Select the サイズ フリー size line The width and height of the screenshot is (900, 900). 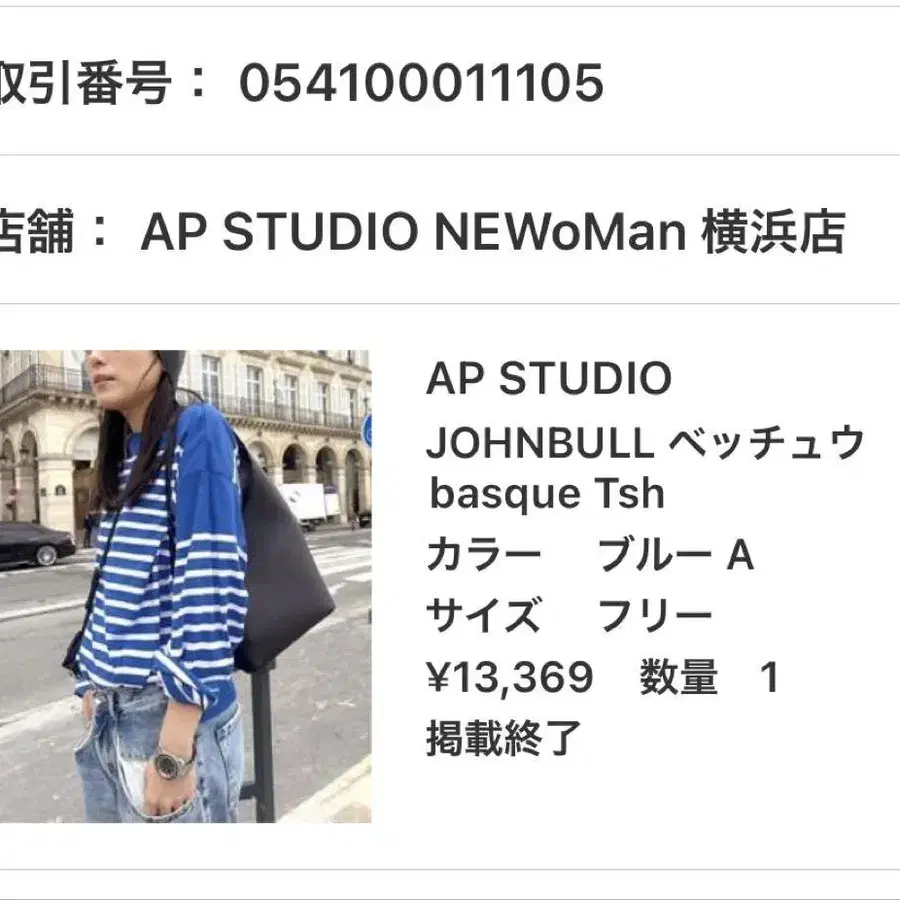point(569,615)
